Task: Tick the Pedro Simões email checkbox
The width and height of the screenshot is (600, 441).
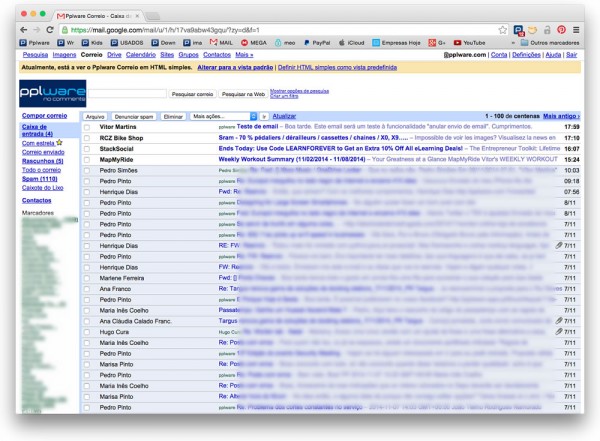Action: (x=87, y=170)
